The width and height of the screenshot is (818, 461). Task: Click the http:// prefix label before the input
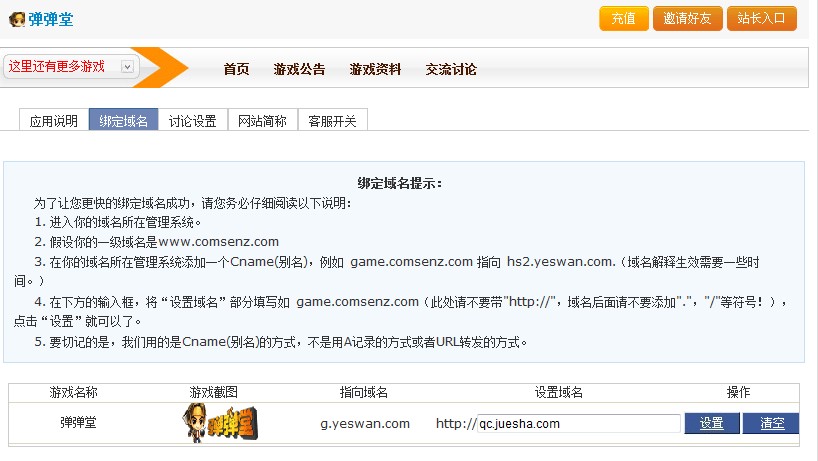(456, 423)
